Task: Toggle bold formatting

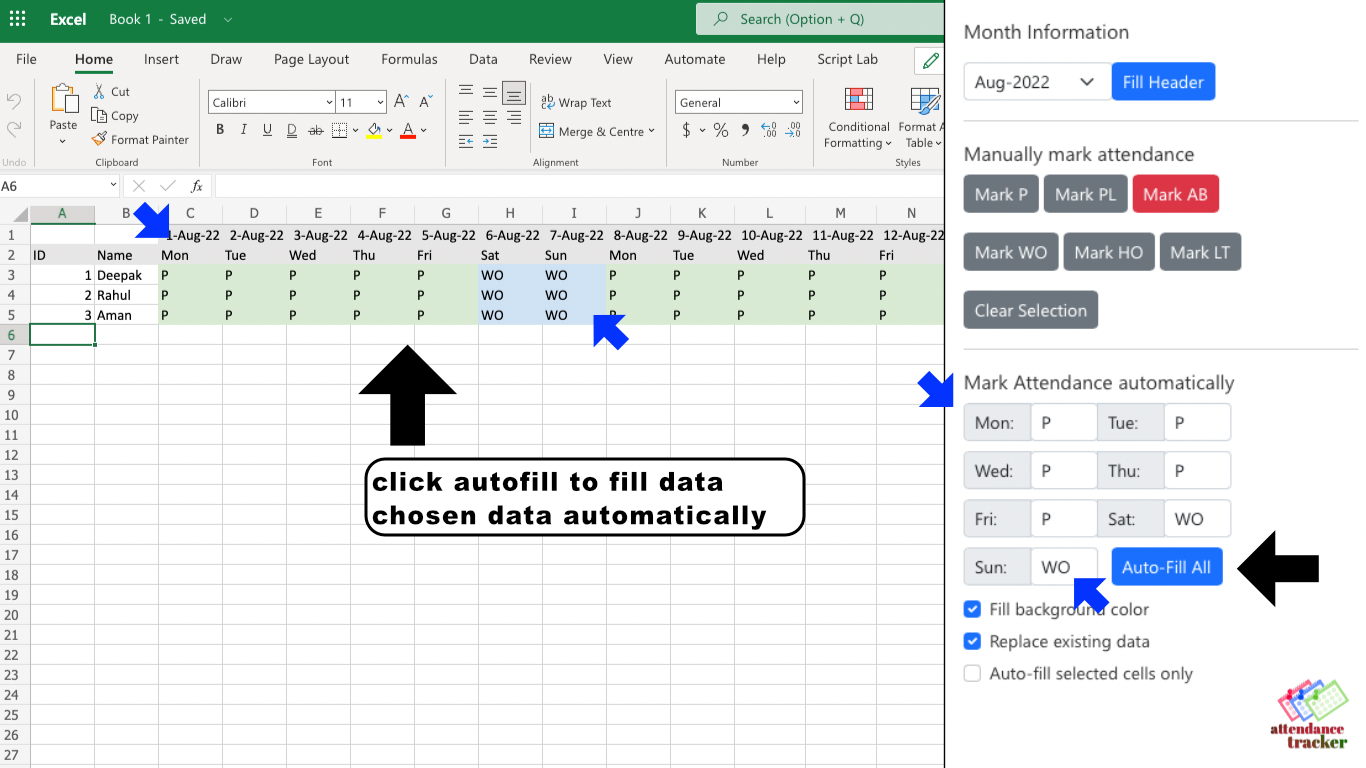Action: coord(218,130)
